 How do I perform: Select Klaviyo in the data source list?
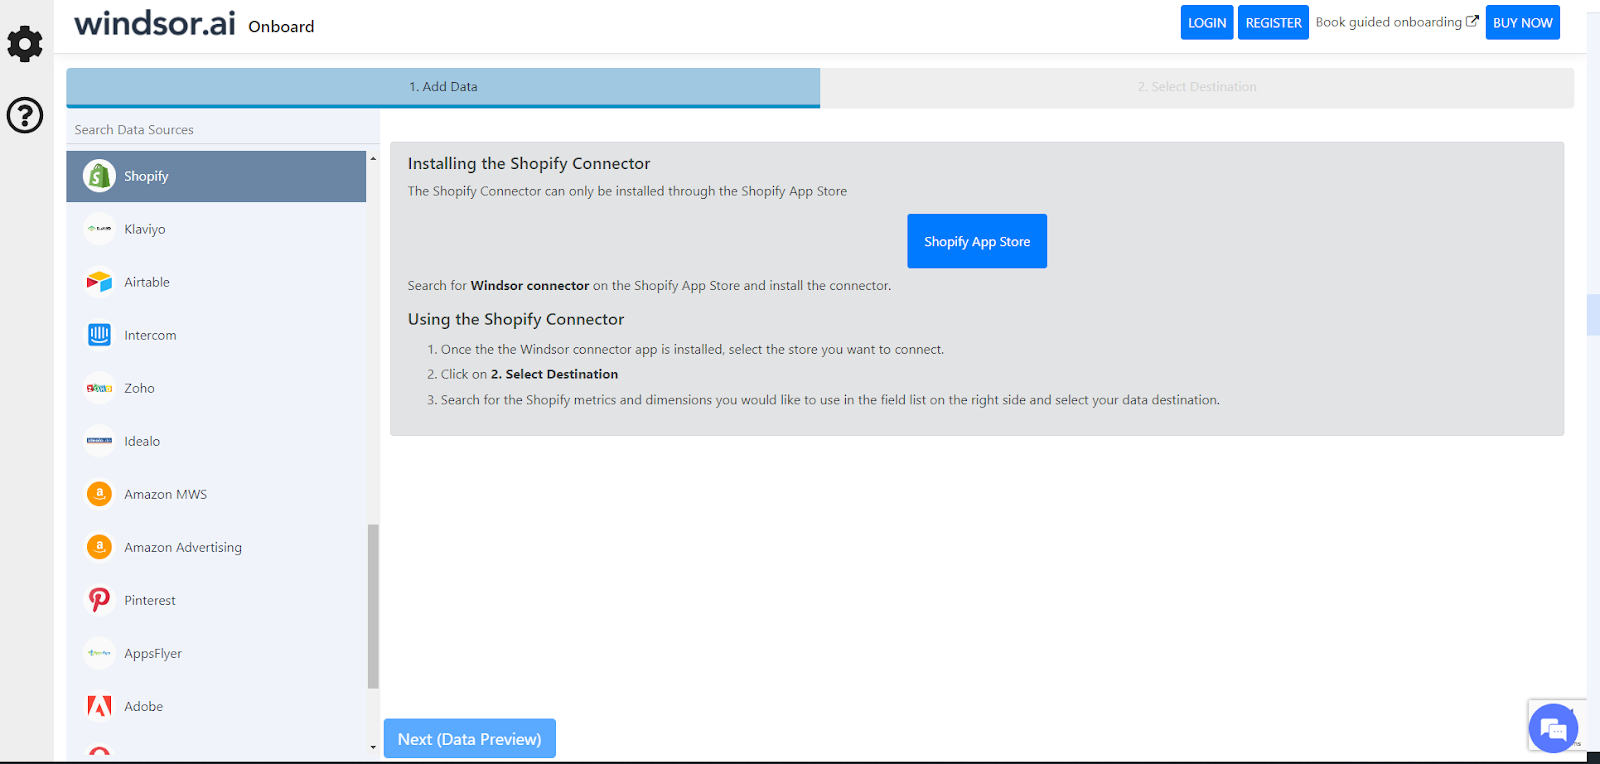(216, 229)
